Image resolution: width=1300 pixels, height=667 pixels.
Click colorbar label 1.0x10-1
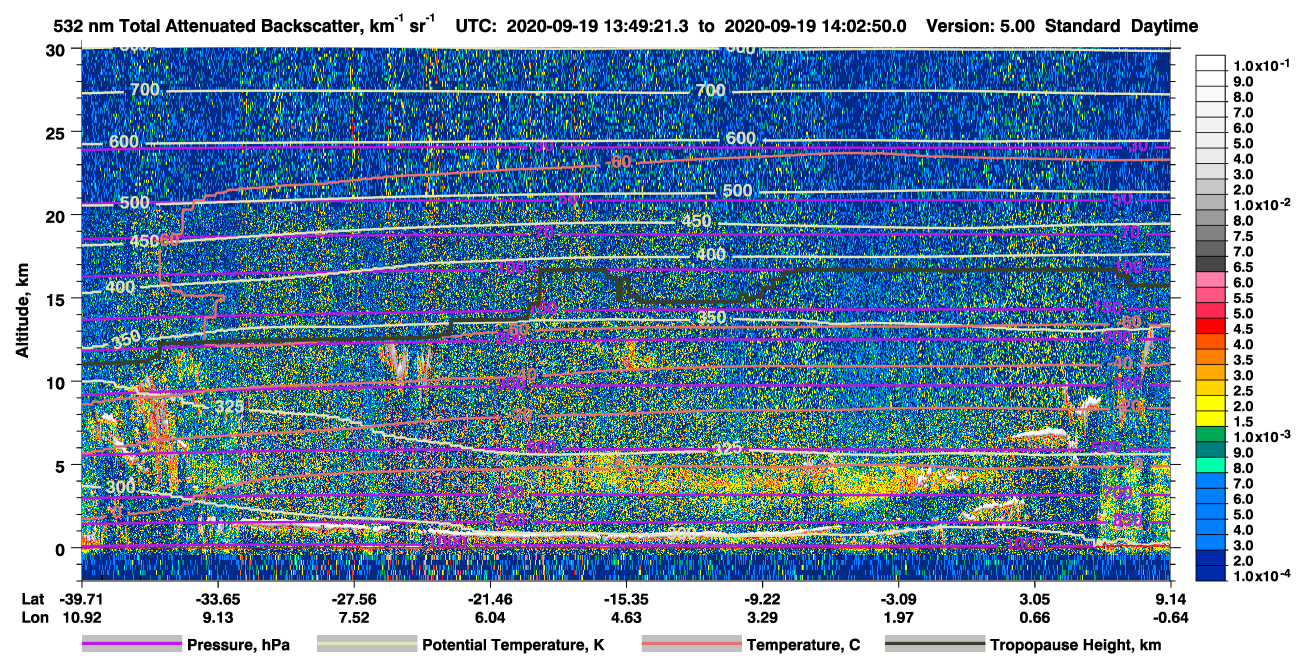point(1261,64)
